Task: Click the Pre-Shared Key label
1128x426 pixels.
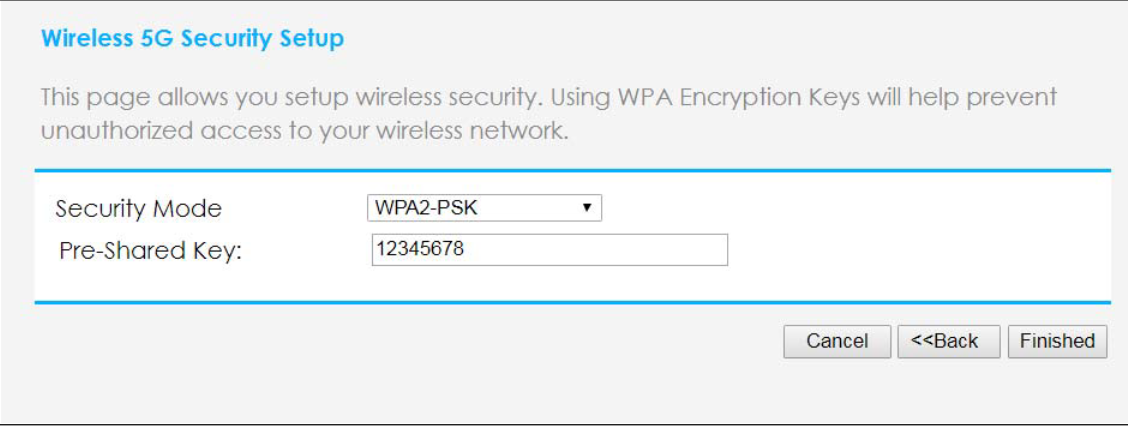Action: click(x=151, y=251)
